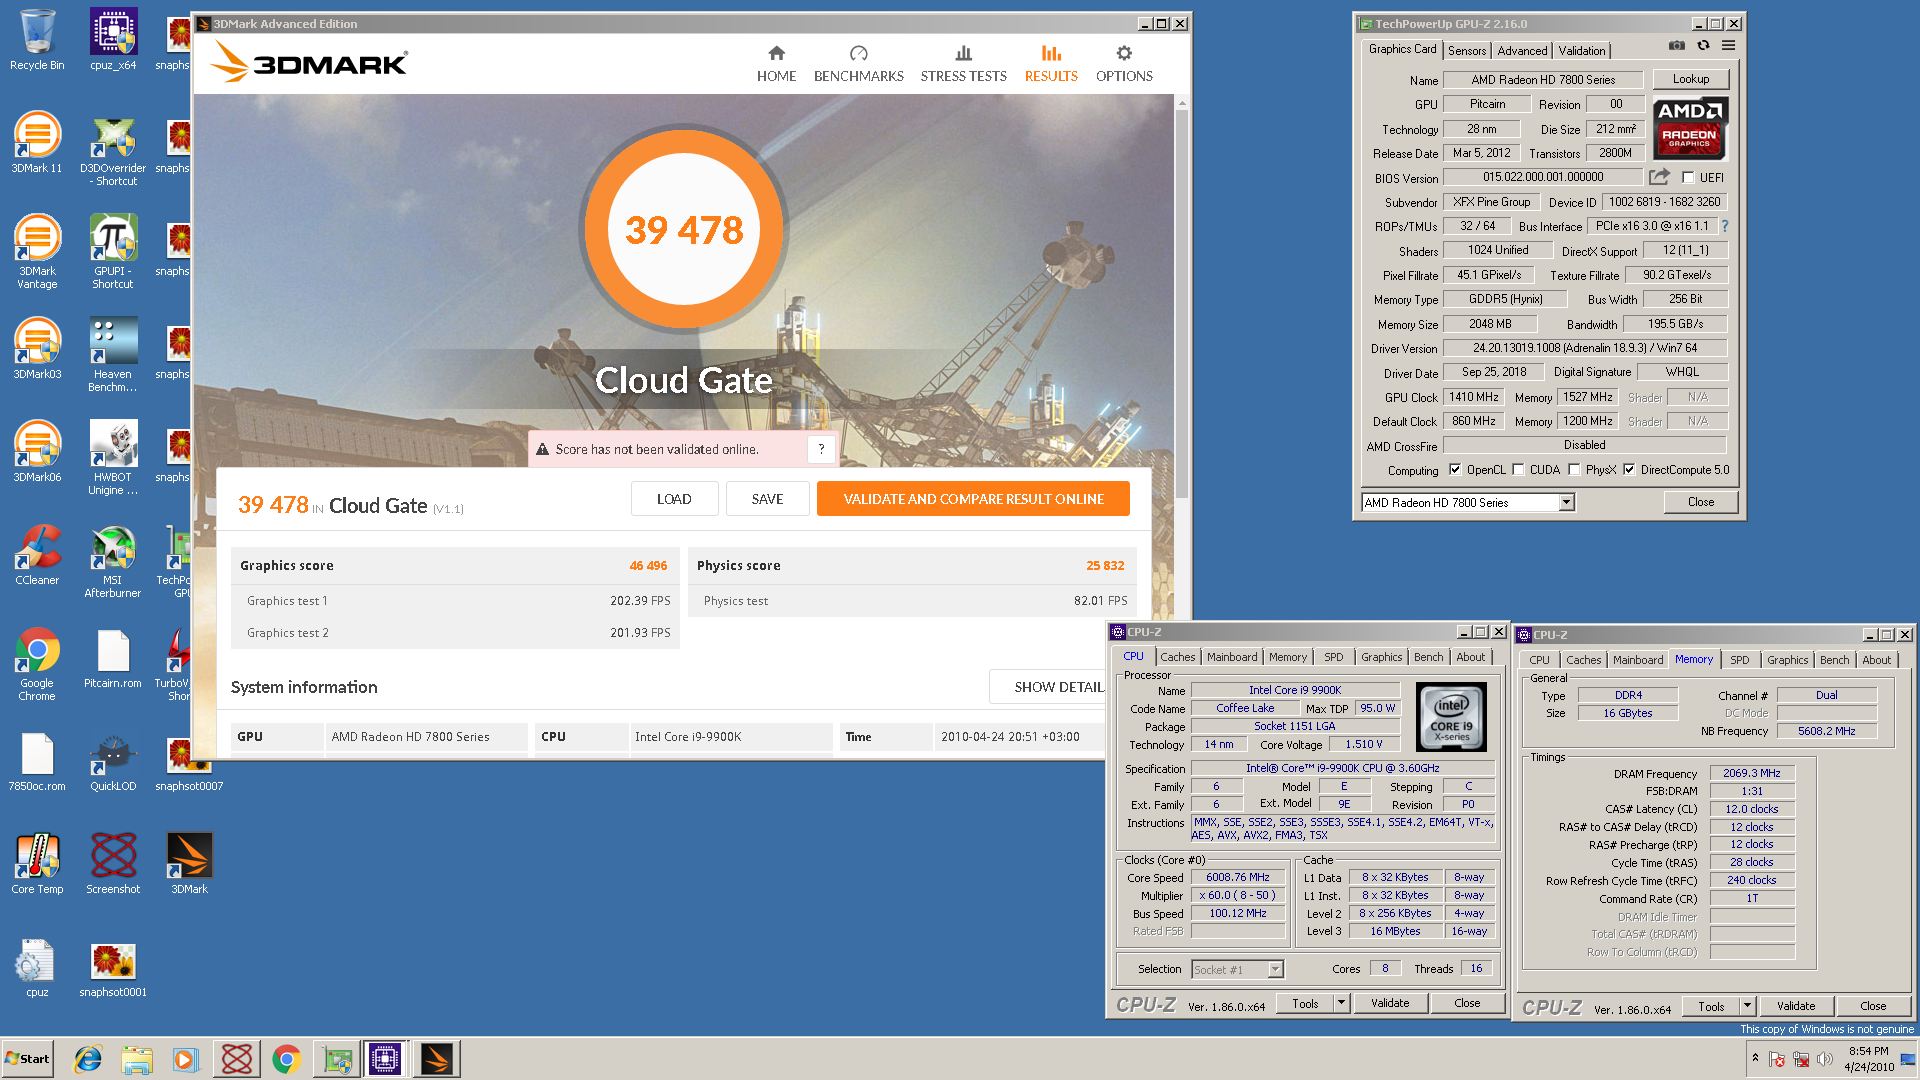Click volume speaker tray icon
The height and width of the screenshot is (1080, 1920).
[1825, 1059]
